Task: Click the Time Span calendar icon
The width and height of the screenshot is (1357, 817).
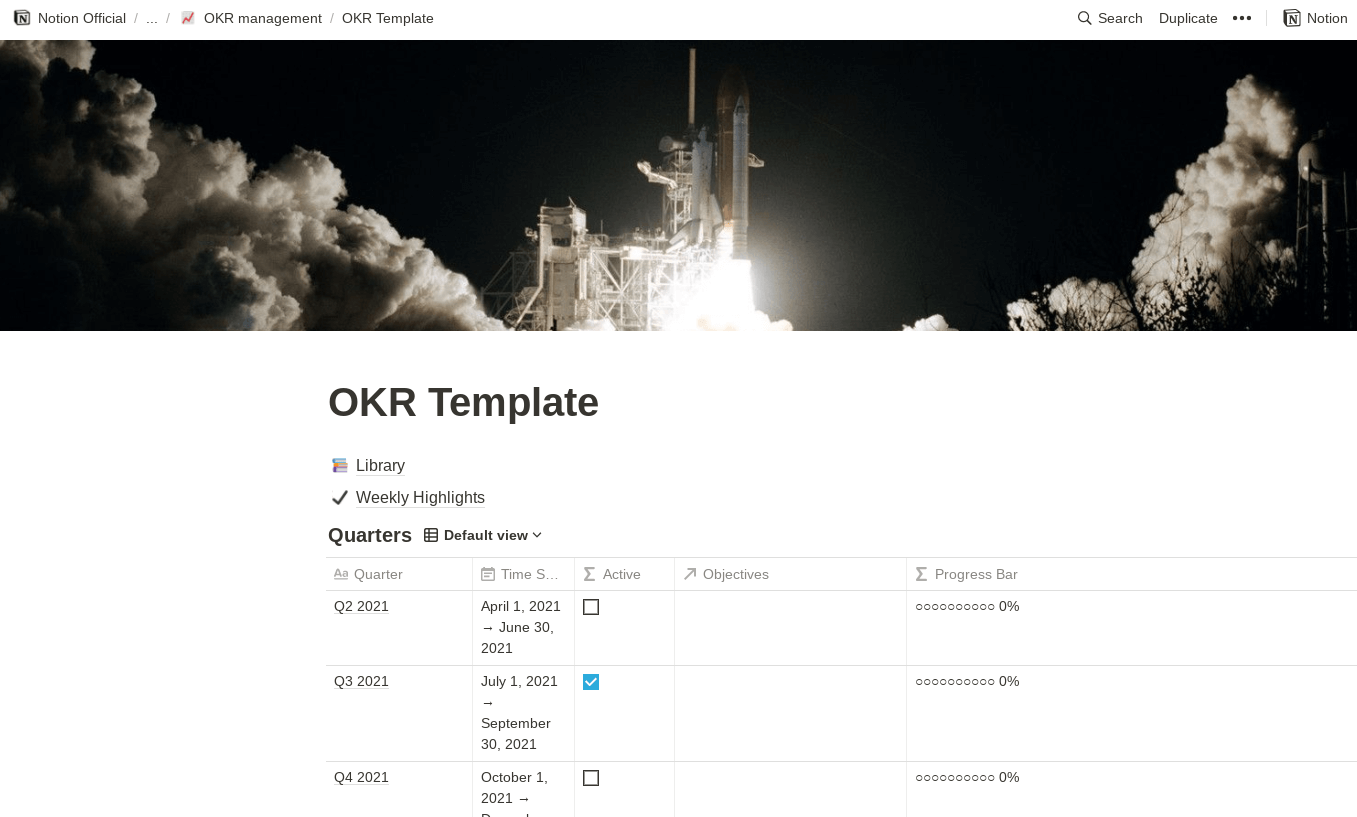Action: pos(488,574)
